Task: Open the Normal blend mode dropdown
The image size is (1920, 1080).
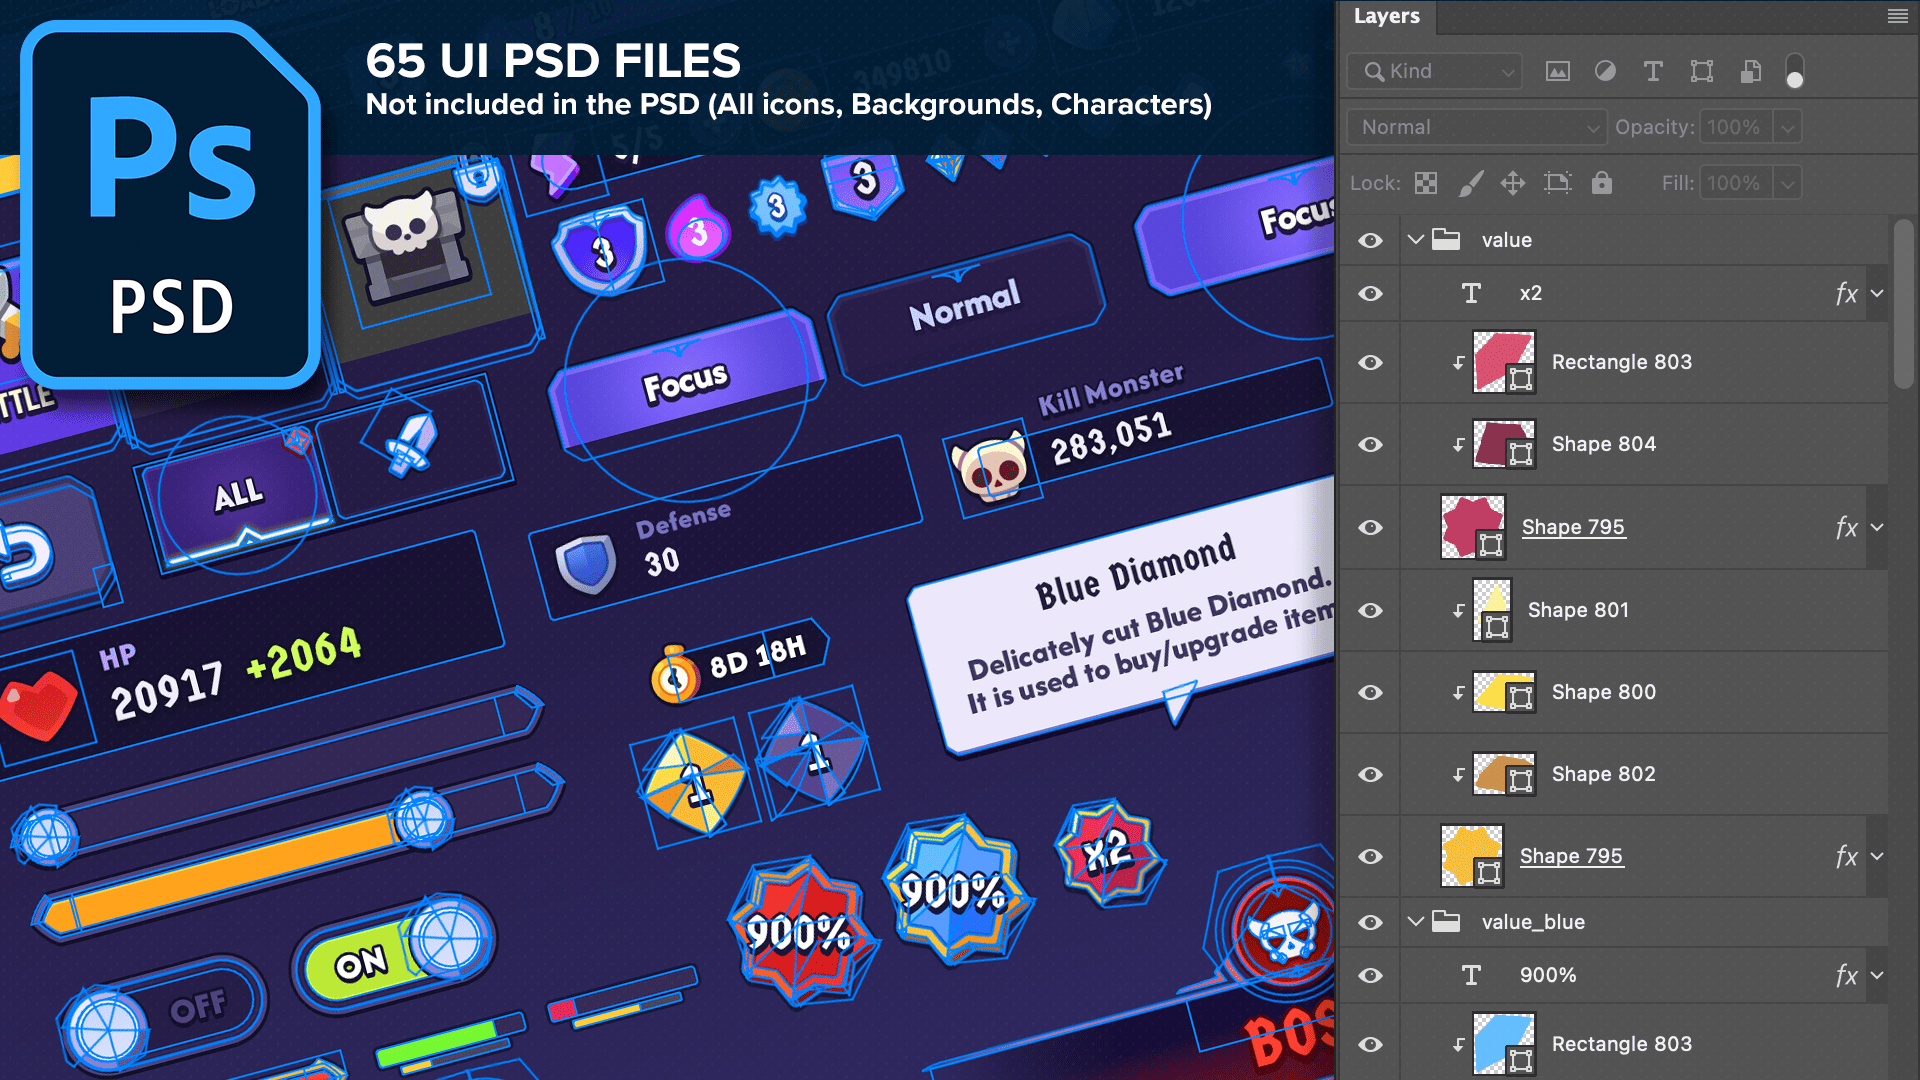Action: click(x=1476, y=127)
